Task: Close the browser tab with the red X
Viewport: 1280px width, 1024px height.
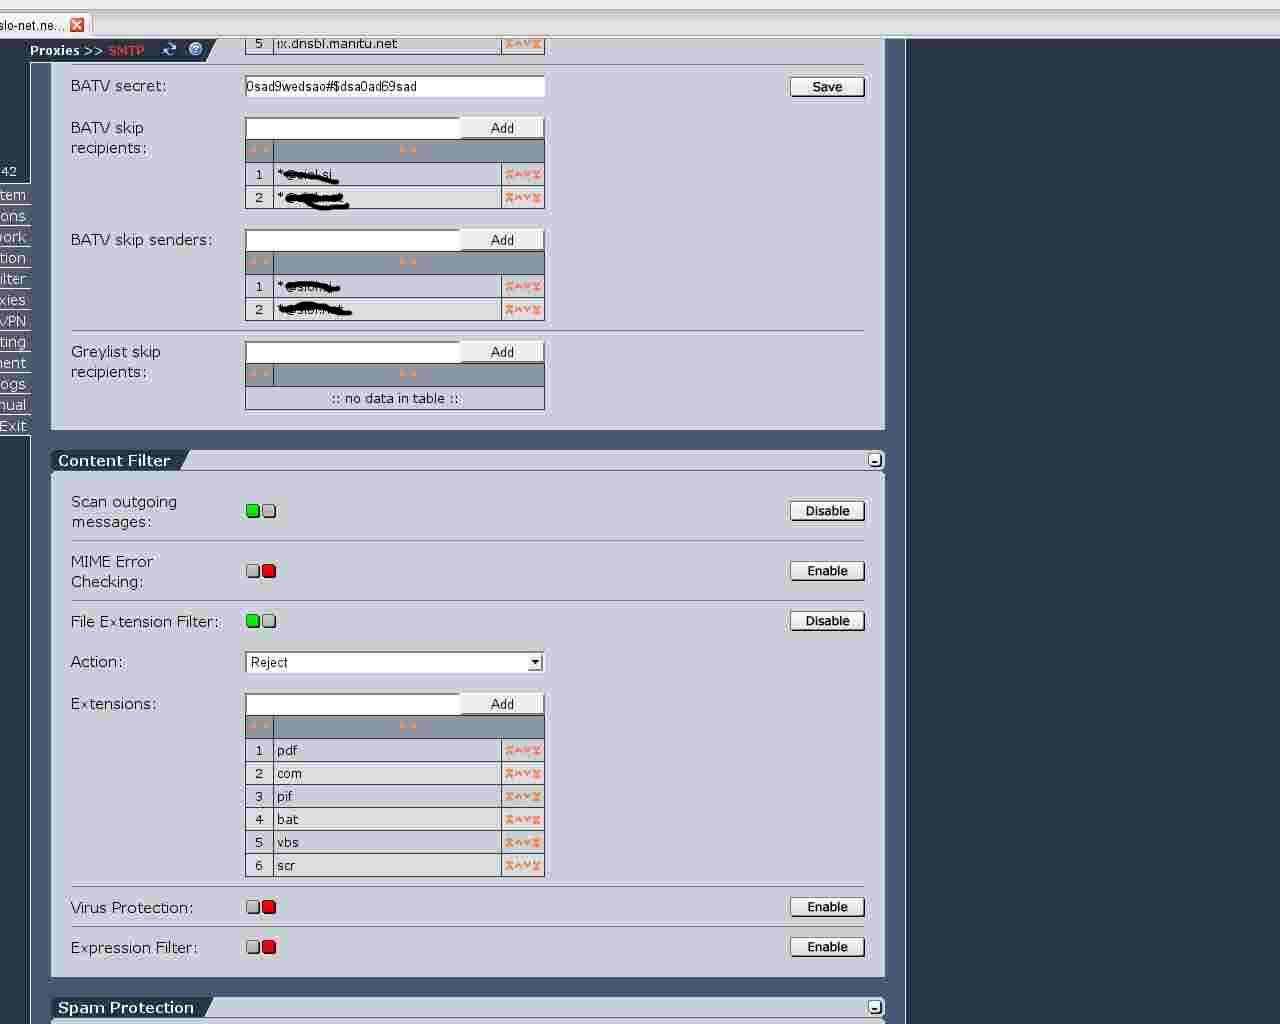Action: pyautogui.click(x=77, y=24)
